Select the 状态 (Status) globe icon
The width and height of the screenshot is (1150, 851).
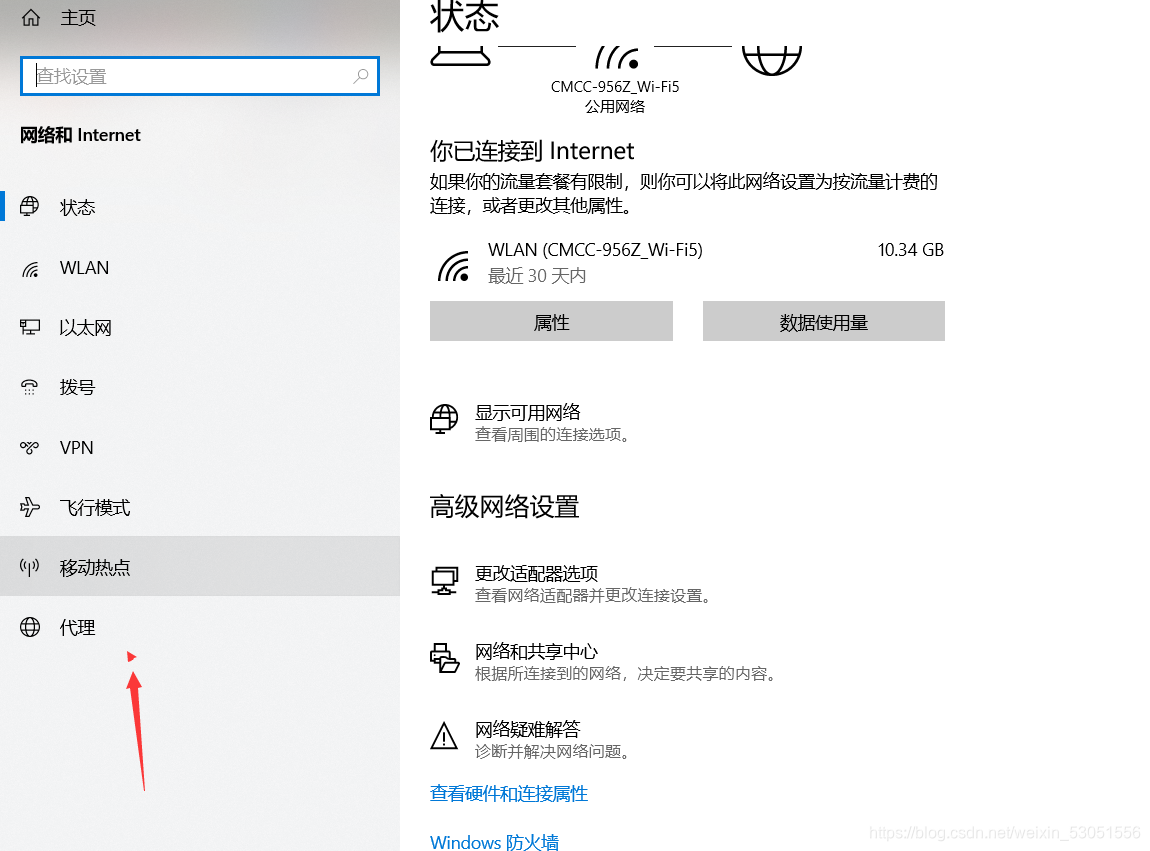coord(30,206)
